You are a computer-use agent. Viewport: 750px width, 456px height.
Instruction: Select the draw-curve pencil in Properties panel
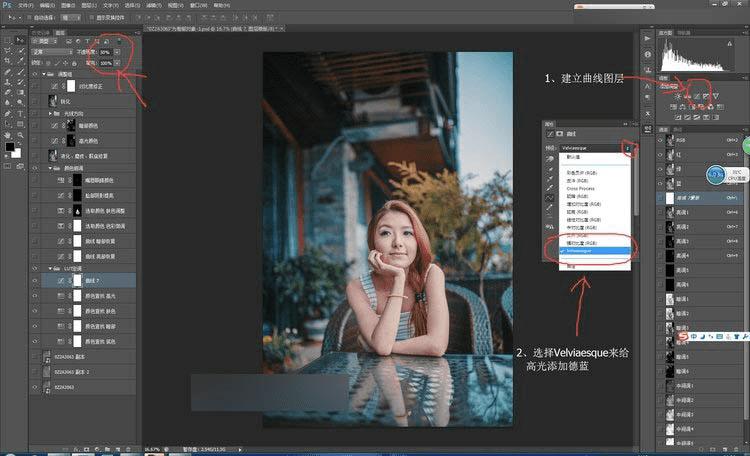(x=550, y=207)
